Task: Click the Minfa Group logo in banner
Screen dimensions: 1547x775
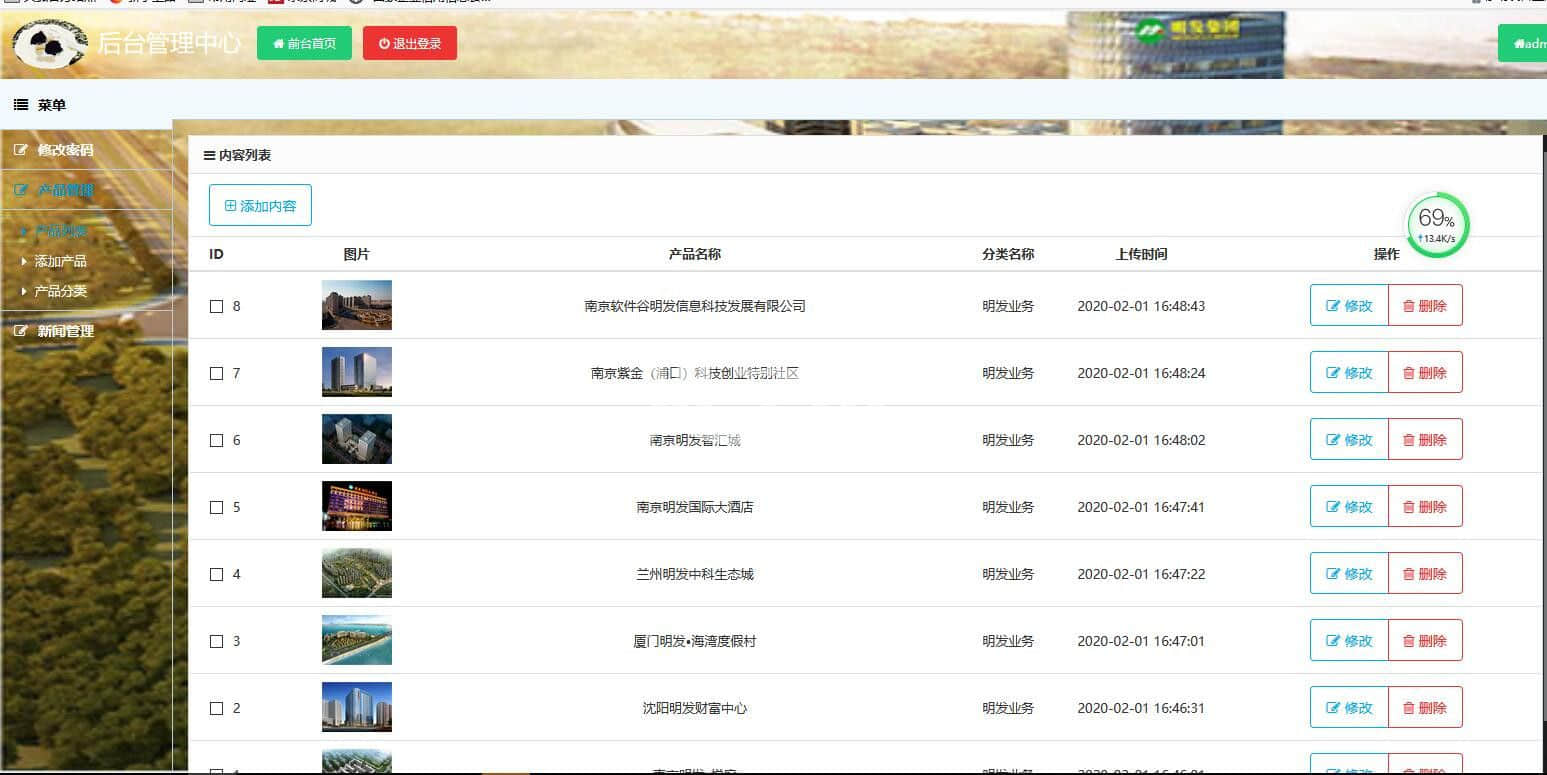Action: [1188, 29]
